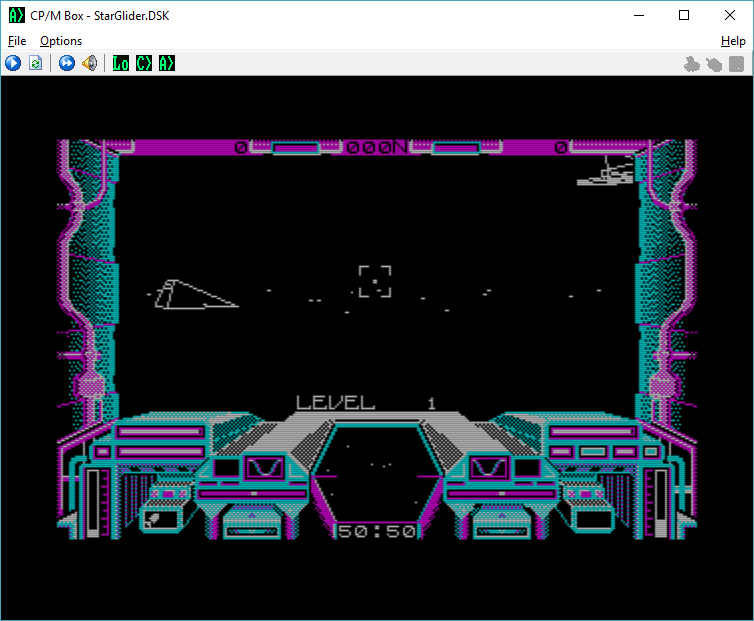The width and height of the screenshot is (754, 621).
Task: Click the left cockpit waveform gauge
Action: pos(264,467)
